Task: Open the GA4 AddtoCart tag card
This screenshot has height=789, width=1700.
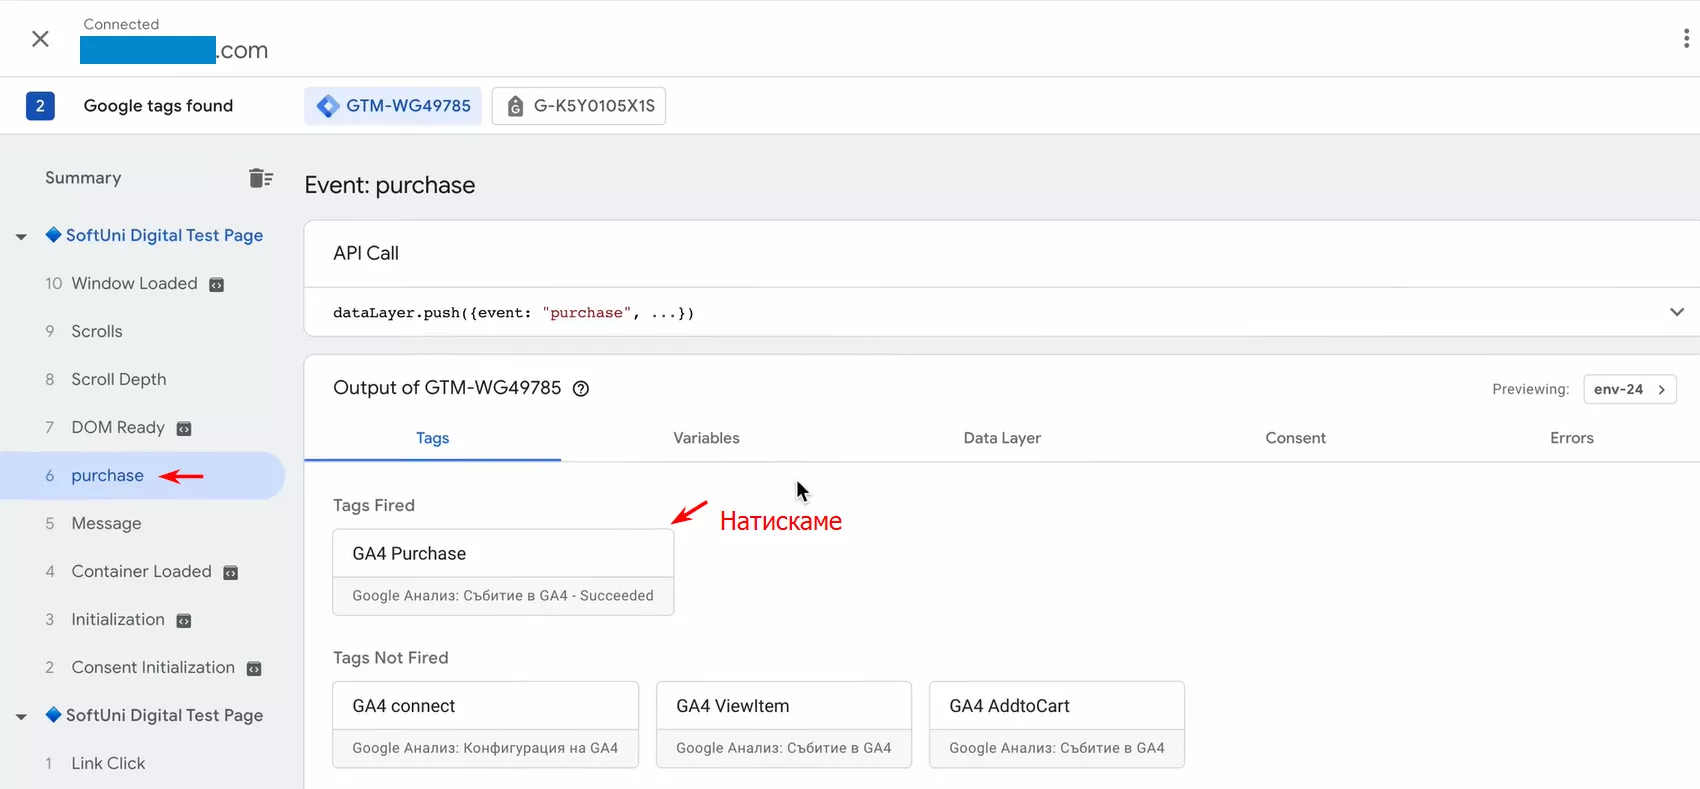Action: point(1057,725)
